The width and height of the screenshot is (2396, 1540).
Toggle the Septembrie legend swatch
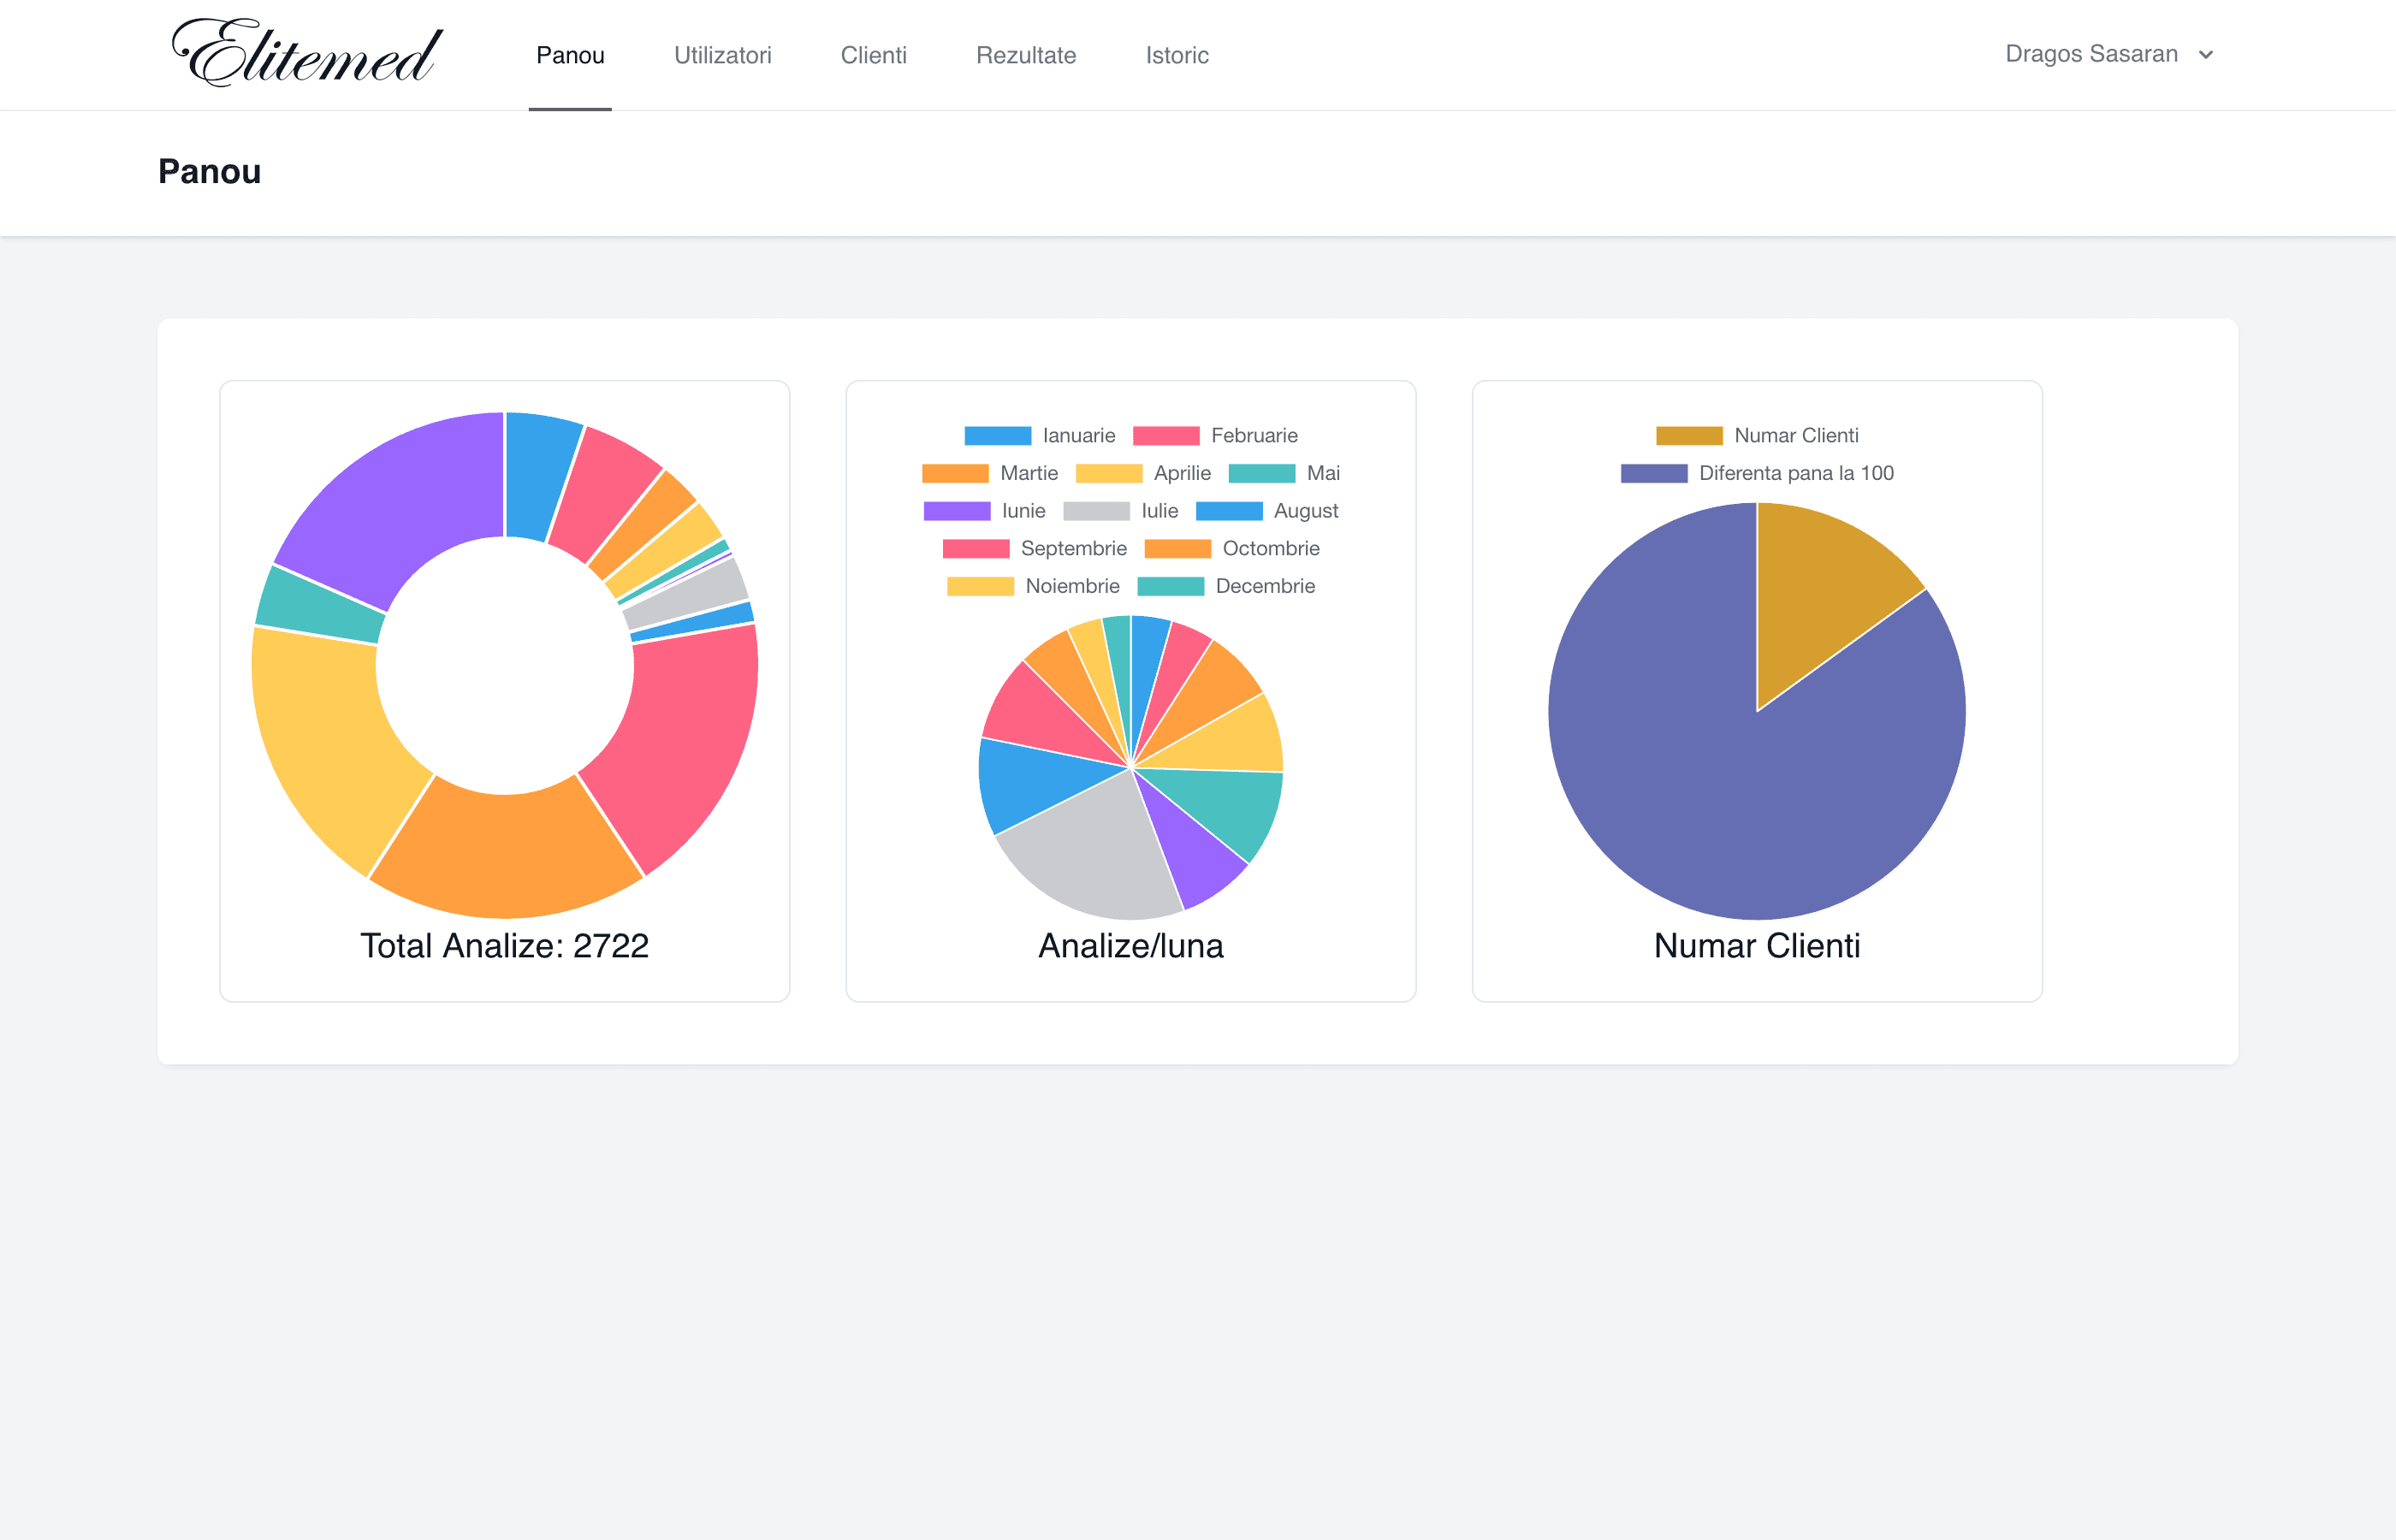coord(976,549)
